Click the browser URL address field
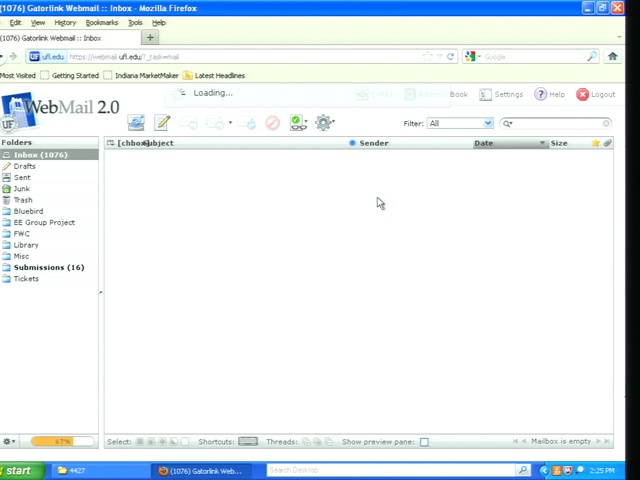 [x=245, y=57]
